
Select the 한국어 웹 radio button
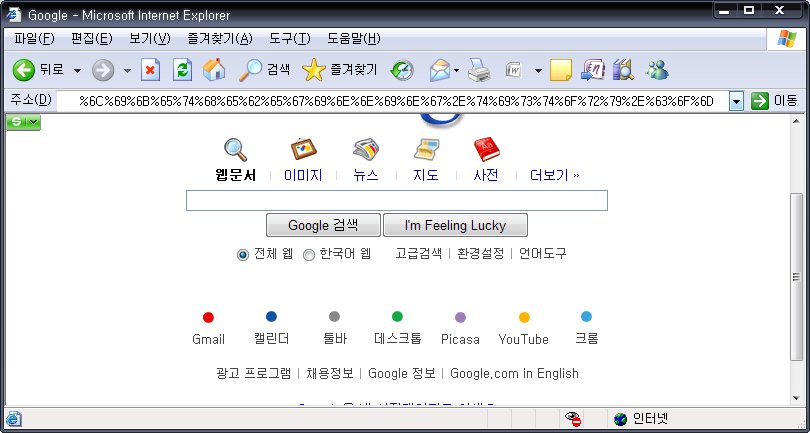point(308,255)
